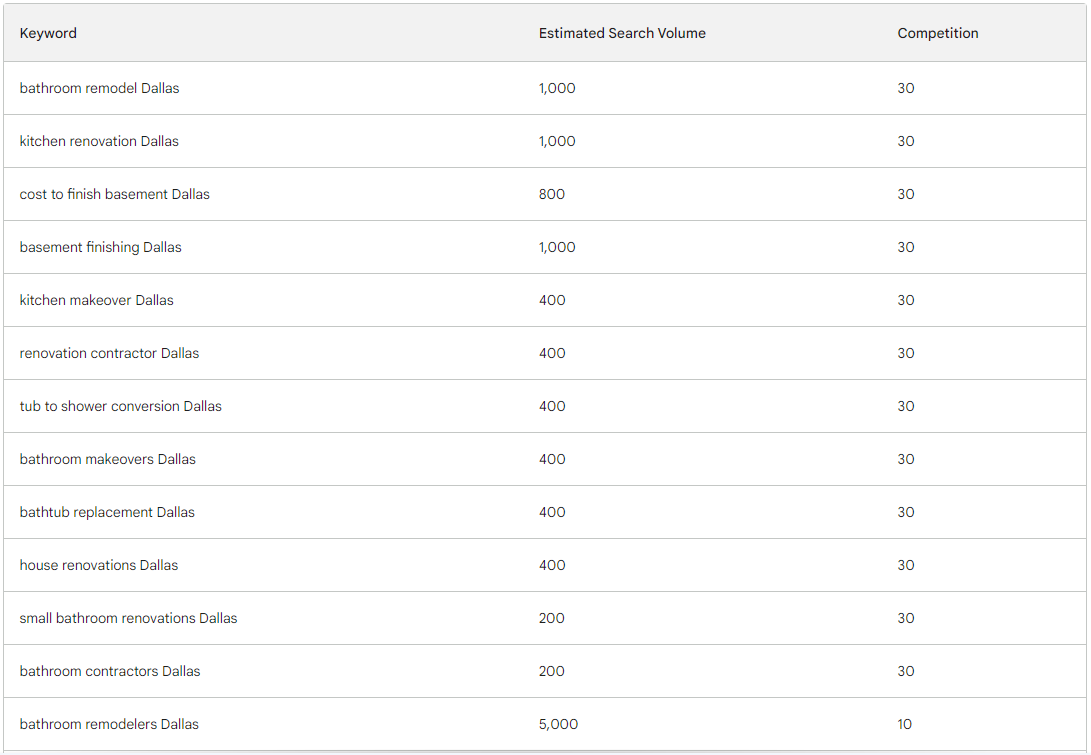The image size is (1091, 755).
Task: Click 'kitchen makeover Dallas' in the table
Action: coord(95,300)
